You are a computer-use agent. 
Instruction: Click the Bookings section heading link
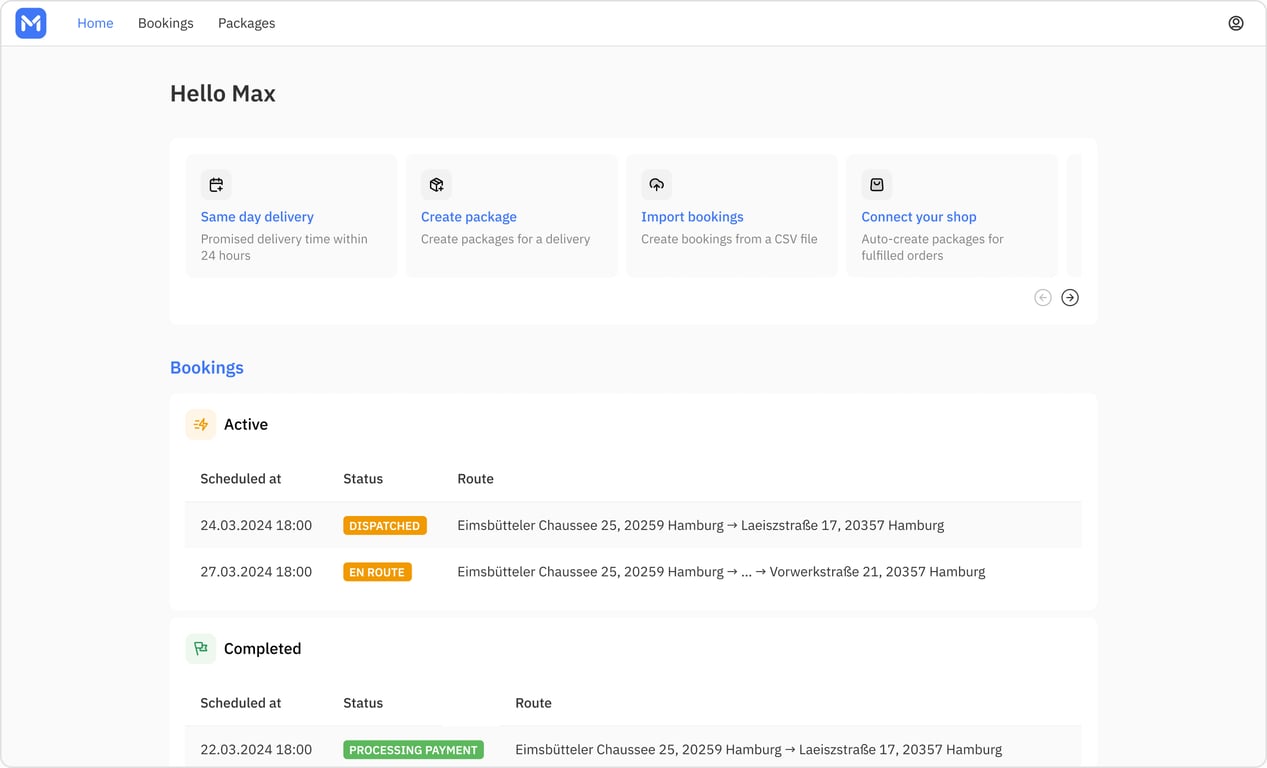click(207, 367)
